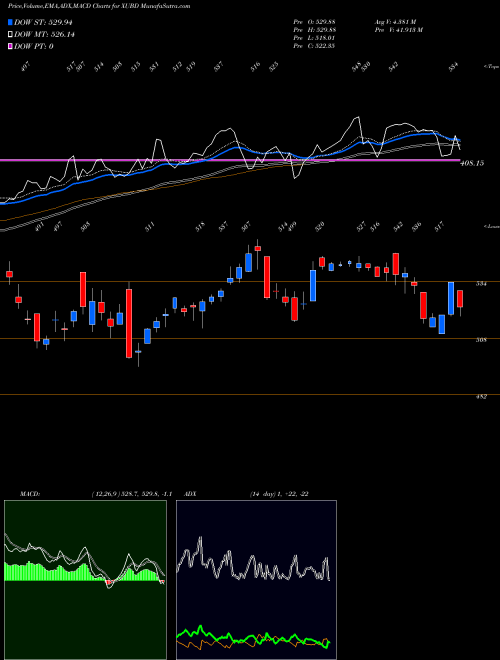Click the 'Pre H: 529.88' high value
500x660 pixels.
(x=314, y=30)
